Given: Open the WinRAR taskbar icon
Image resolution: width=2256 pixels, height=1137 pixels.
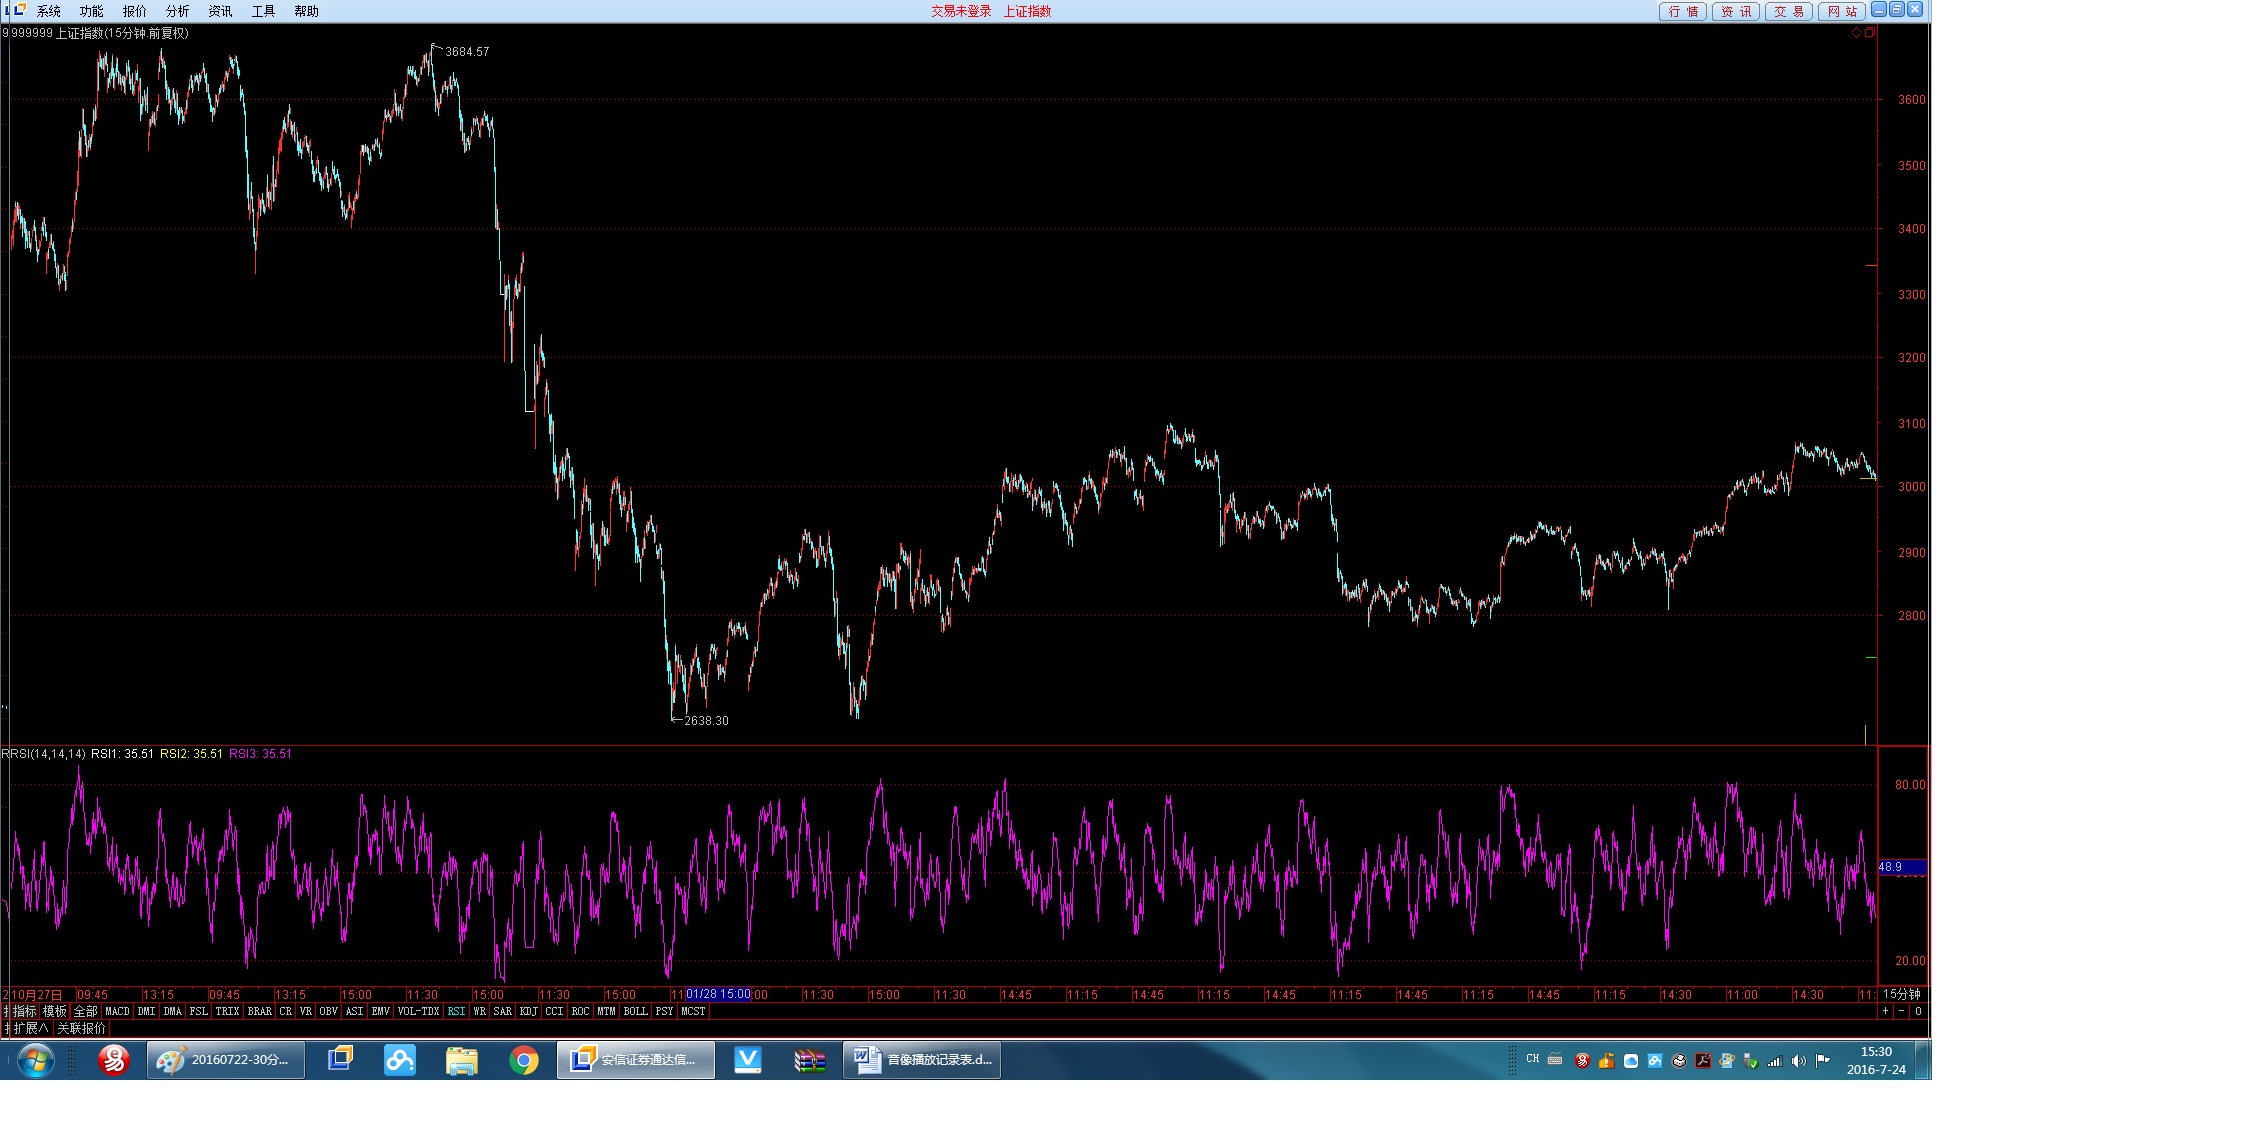Looking at the screenshot, I should (810, 1060).
